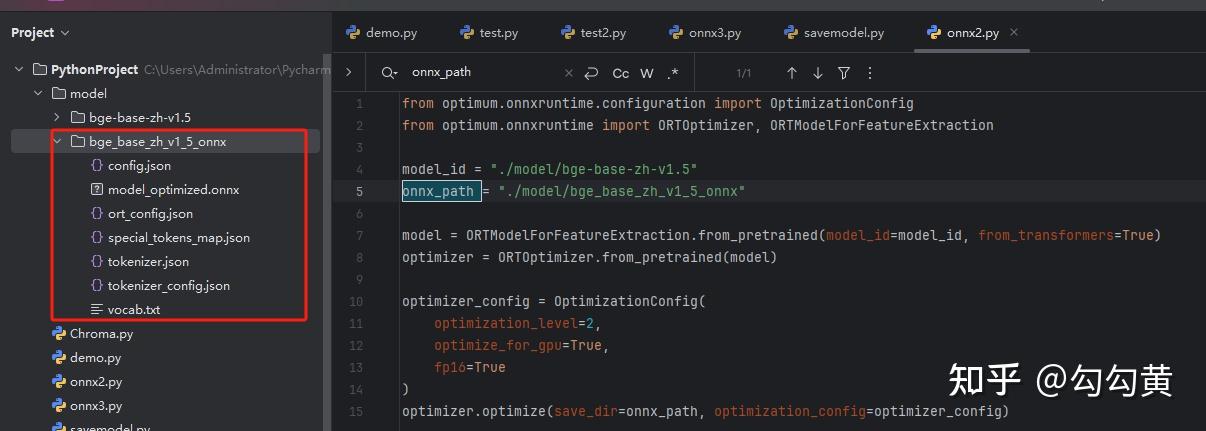Open find bar more options menu
This screenshot has width=1206, height=431.
pyautogui.click(x=870, y=73)
